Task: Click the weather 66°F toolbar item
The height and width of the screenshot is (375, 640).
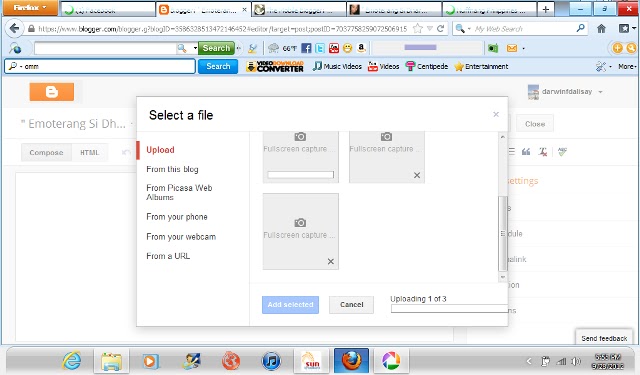Action: pos(282,48)
